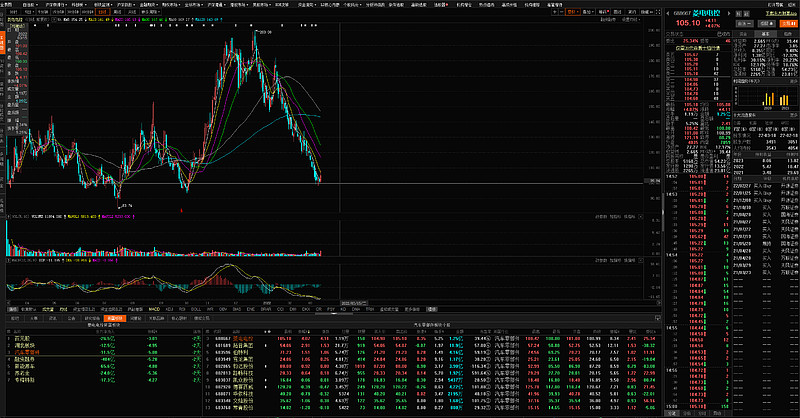This screenshot has width=800, height=418.
Task: Select the 汽车零部件 sector row
Action: tap(27, 351)
